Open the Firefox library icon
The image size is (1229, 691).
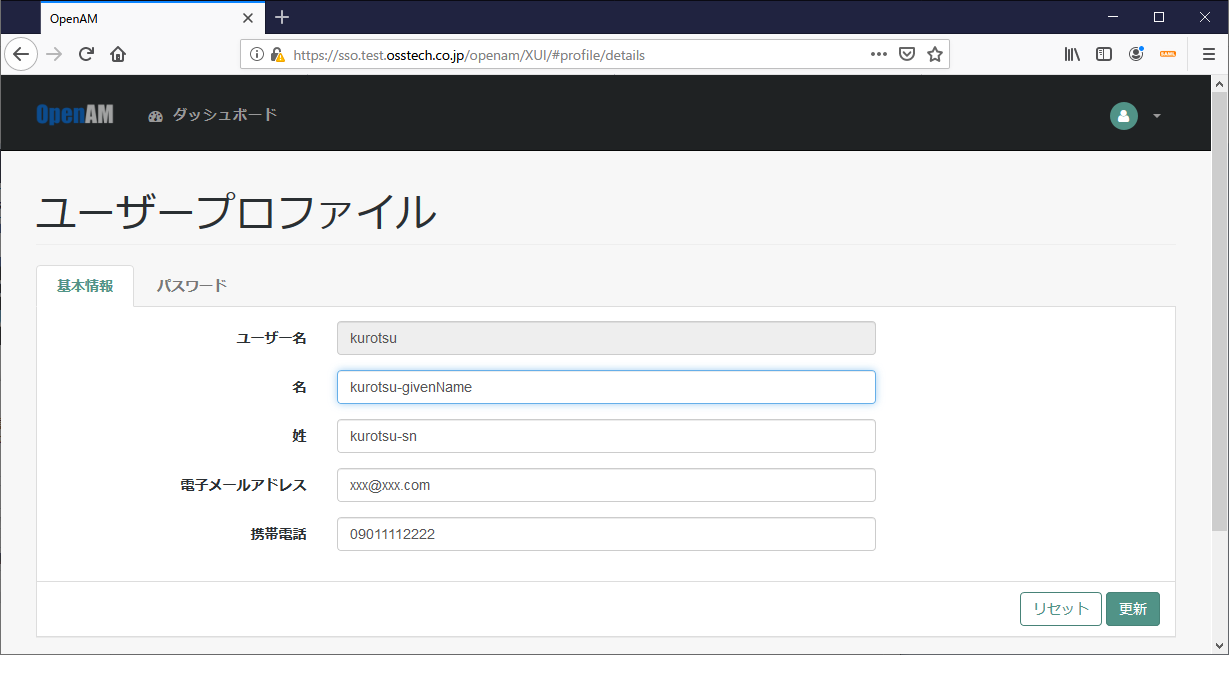(1071, 54)
